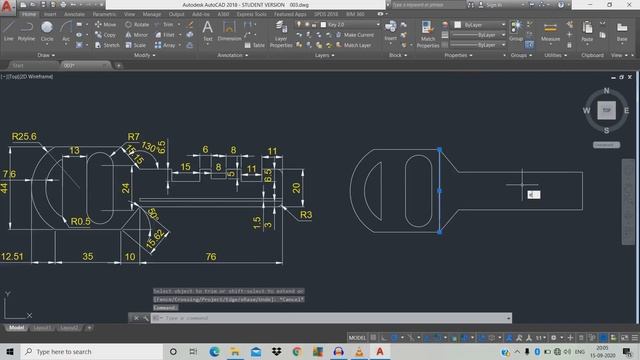Click the Scale tool
Screen dimensions: 640x360
[136, 45]
